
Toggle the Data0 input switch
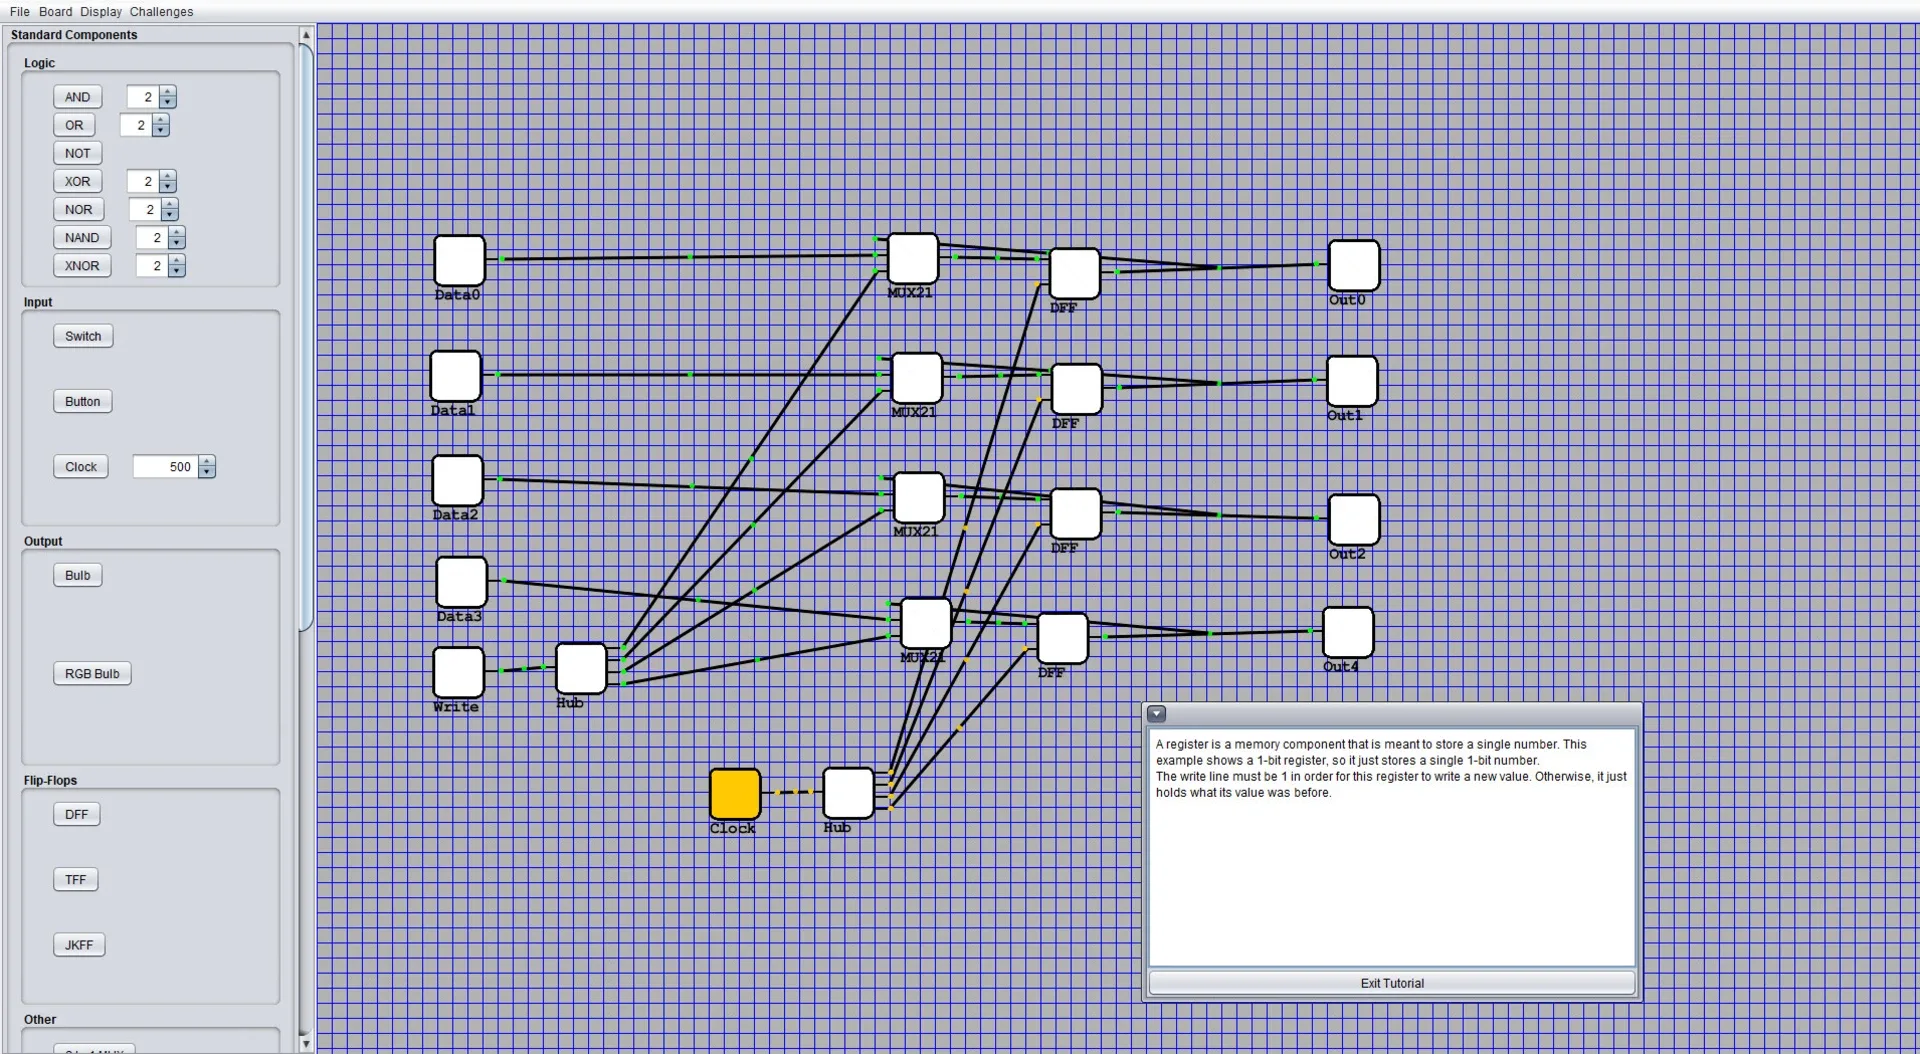459,260
